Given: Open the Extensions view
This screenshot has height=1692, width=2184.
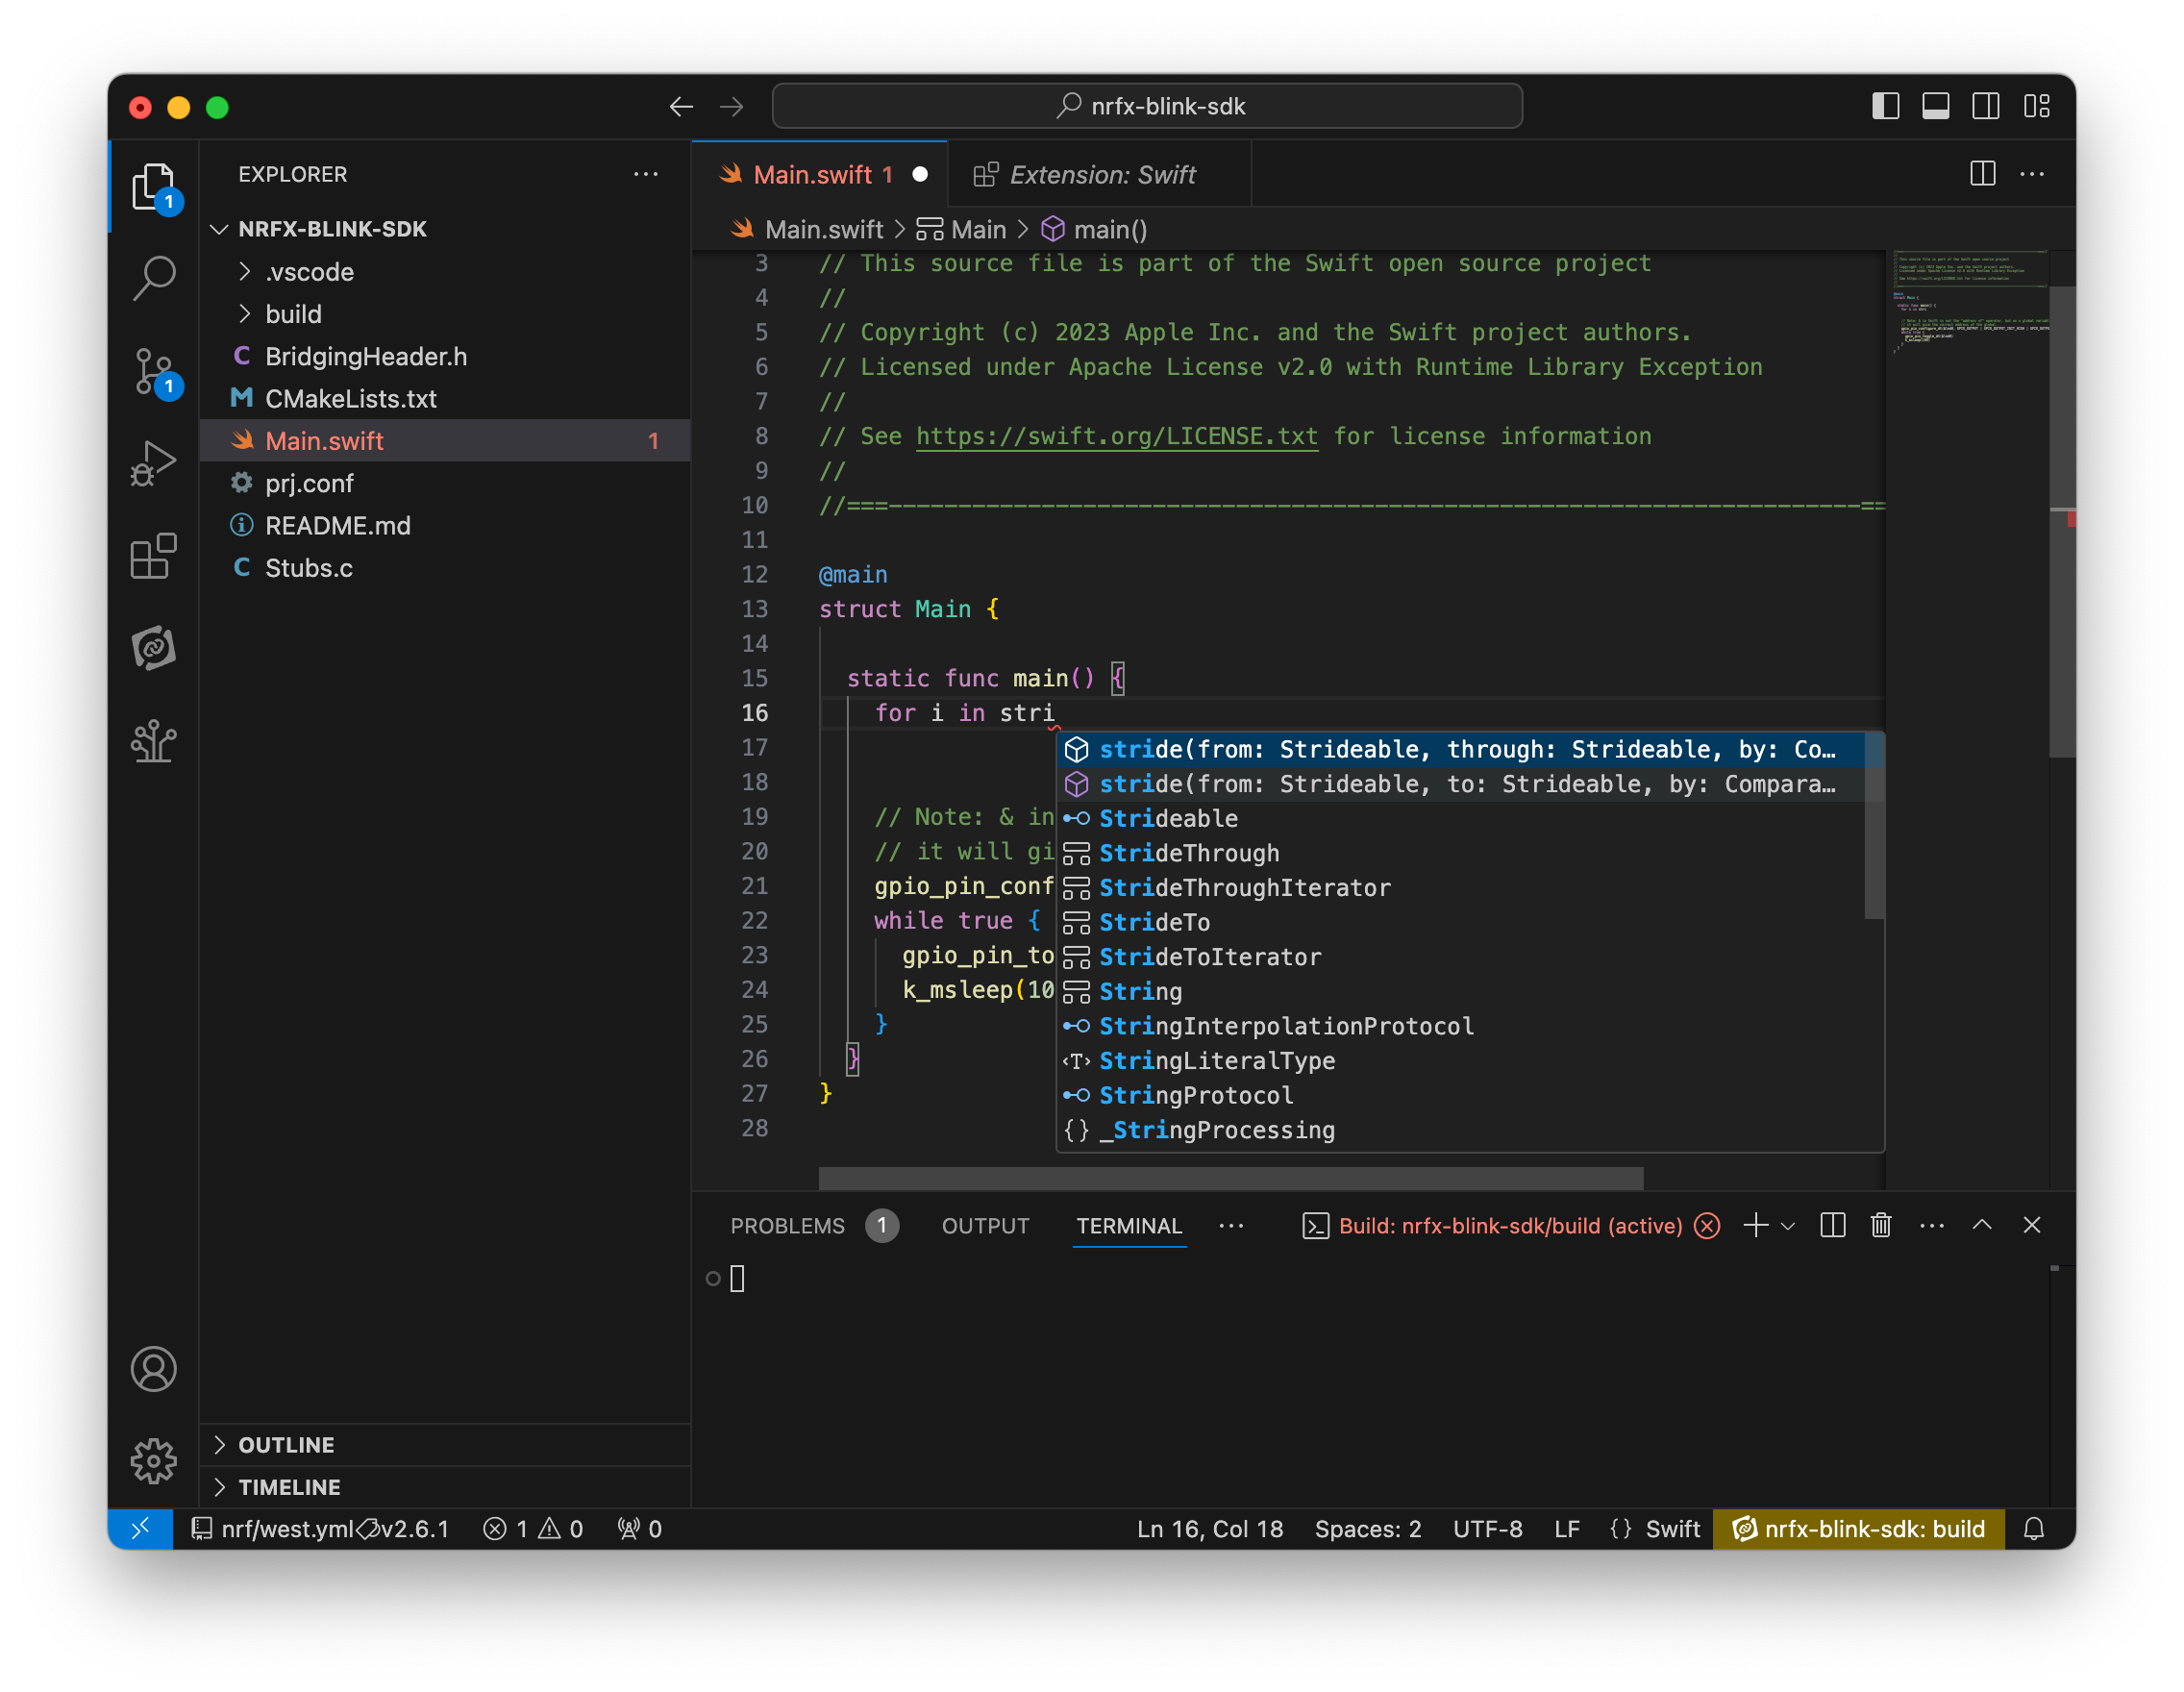Looking at the screenshot, I should coord(153,556).
